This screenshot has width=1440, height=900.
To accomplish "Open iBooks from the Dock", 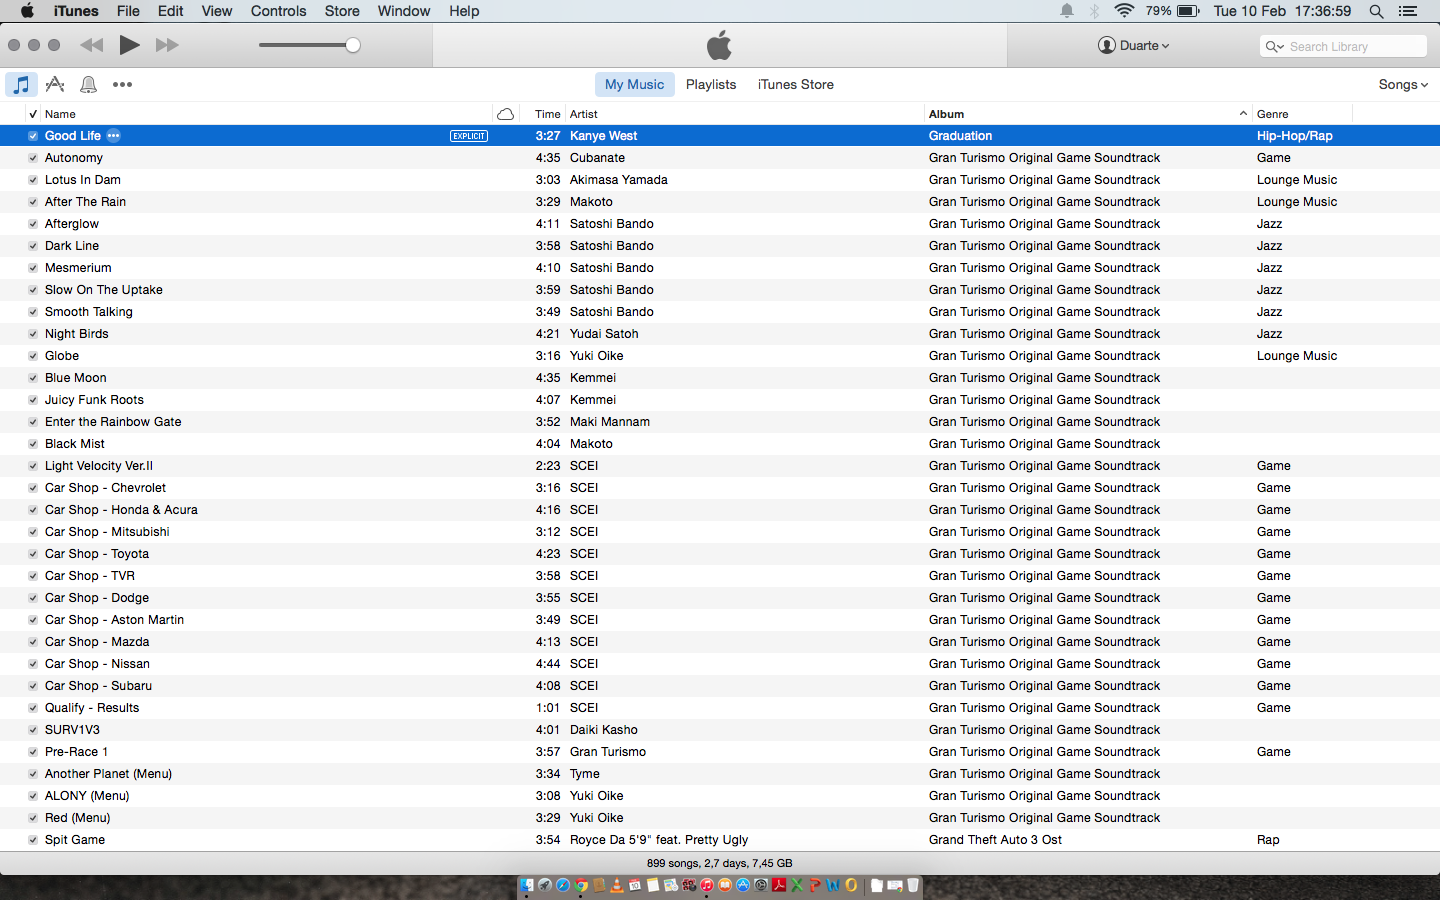I will click(x=725, y=885).
